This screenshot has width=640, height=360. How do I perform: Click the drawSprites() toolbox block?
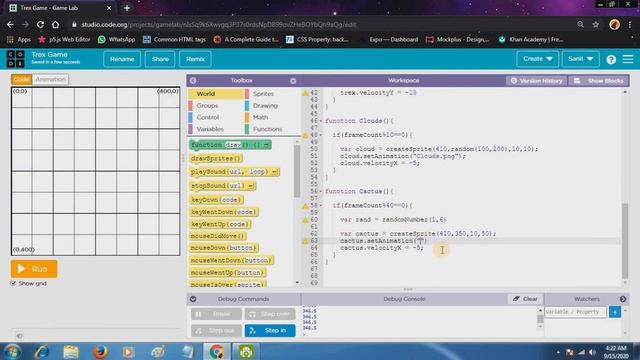(216, 159)
